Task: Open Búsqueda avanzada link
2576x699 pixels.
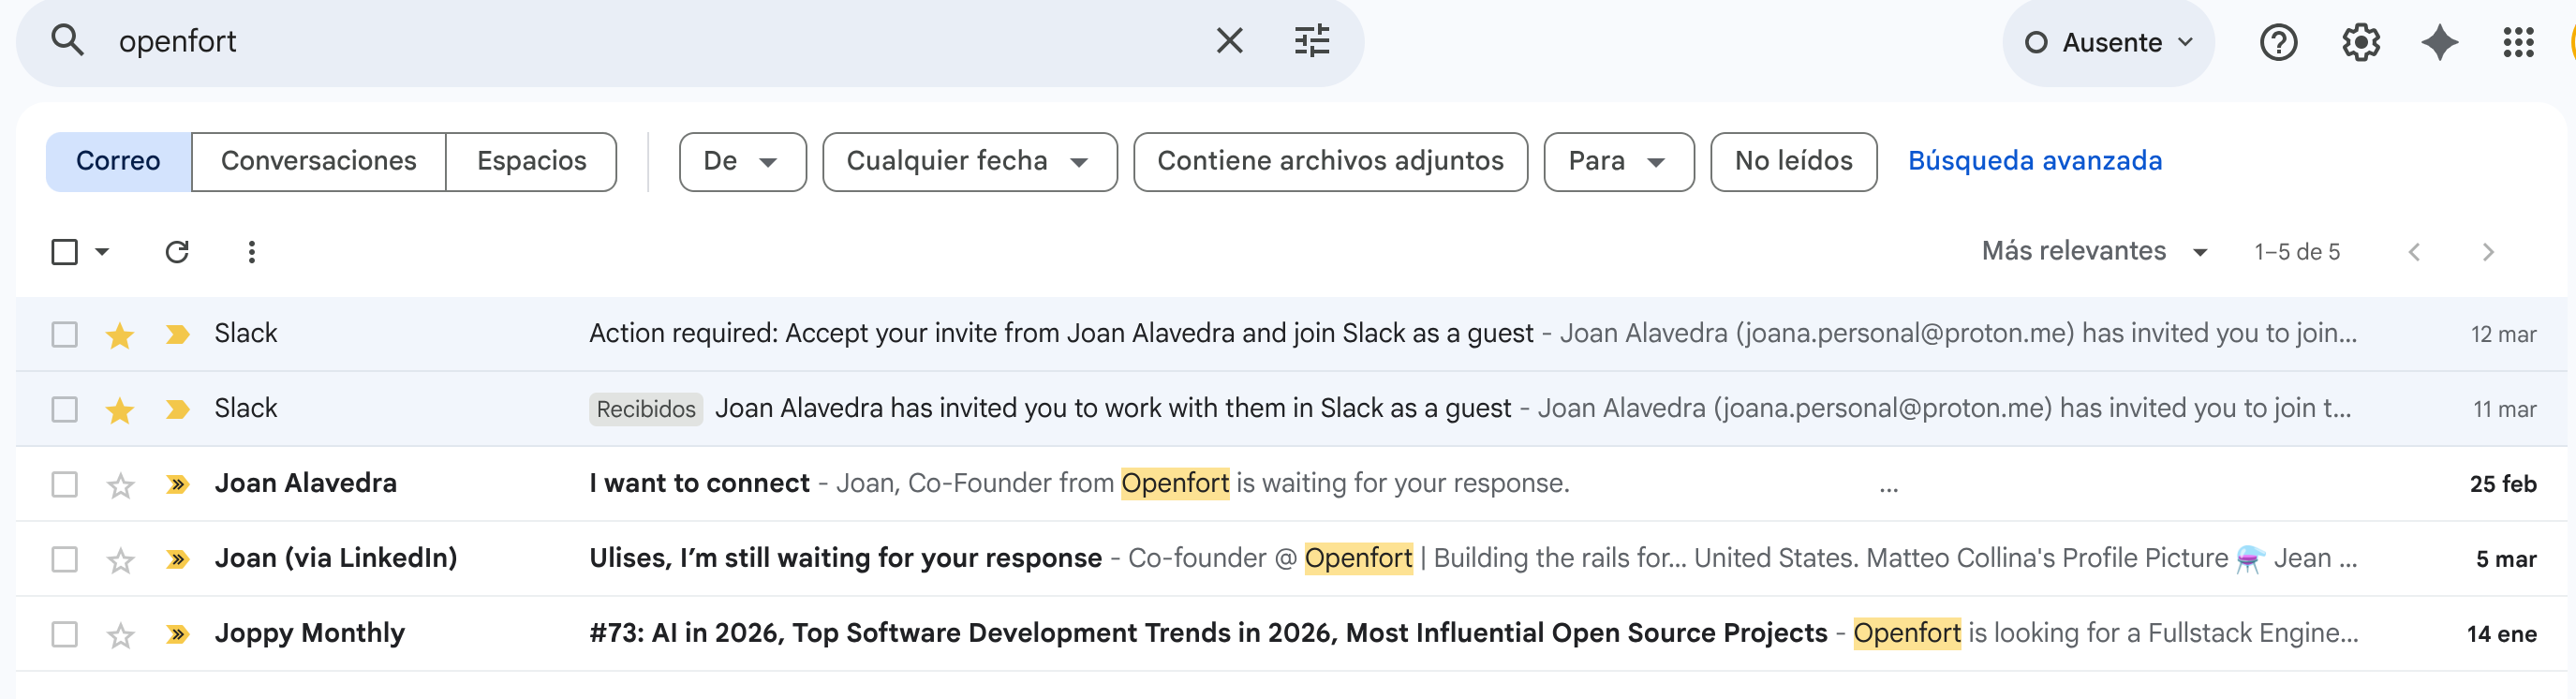Action: [x=2034, y=161]
